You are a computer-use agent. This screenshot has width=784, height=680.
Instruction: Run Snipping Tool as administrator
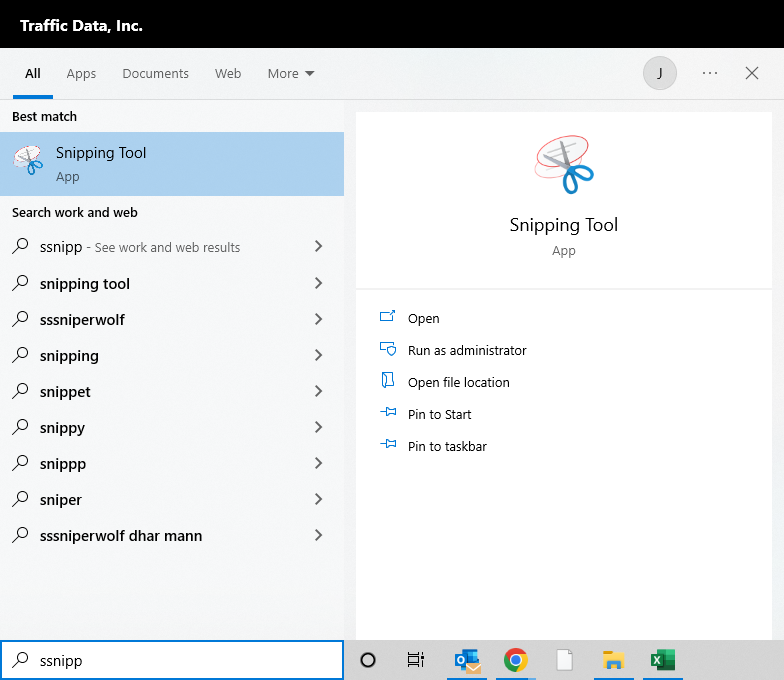pyautogui.click(x=466, y=350)
